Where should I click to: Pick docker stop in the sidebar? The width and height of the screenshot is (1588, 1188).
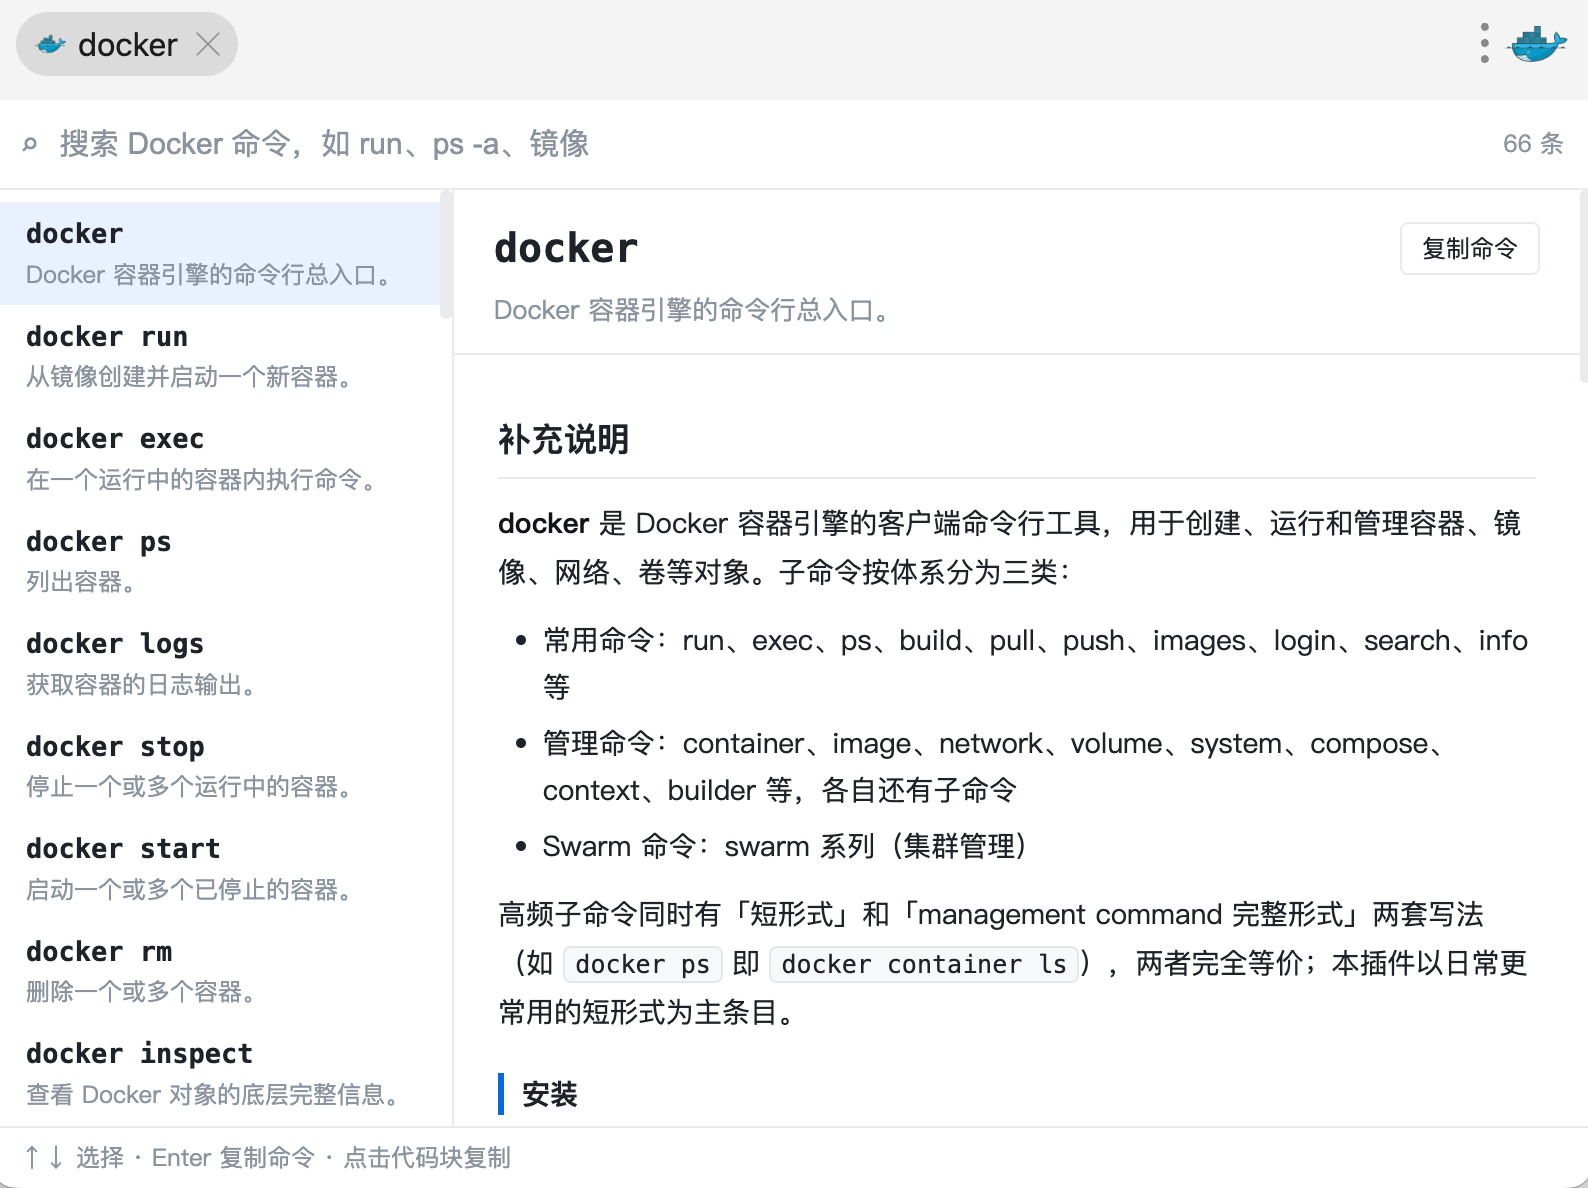coord(220,766)
